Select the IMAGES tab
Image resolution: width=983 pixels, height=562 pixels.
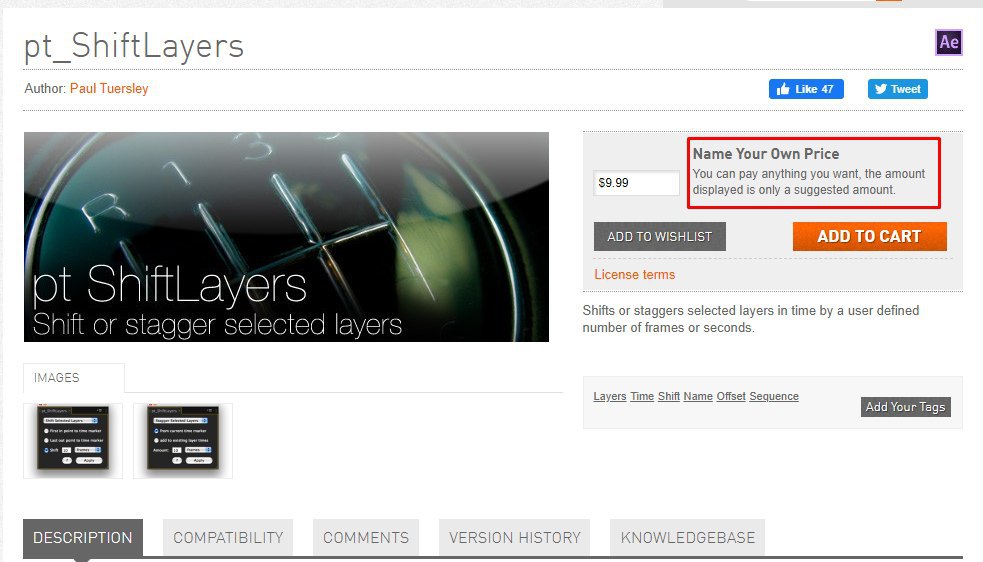pos(74,378)
